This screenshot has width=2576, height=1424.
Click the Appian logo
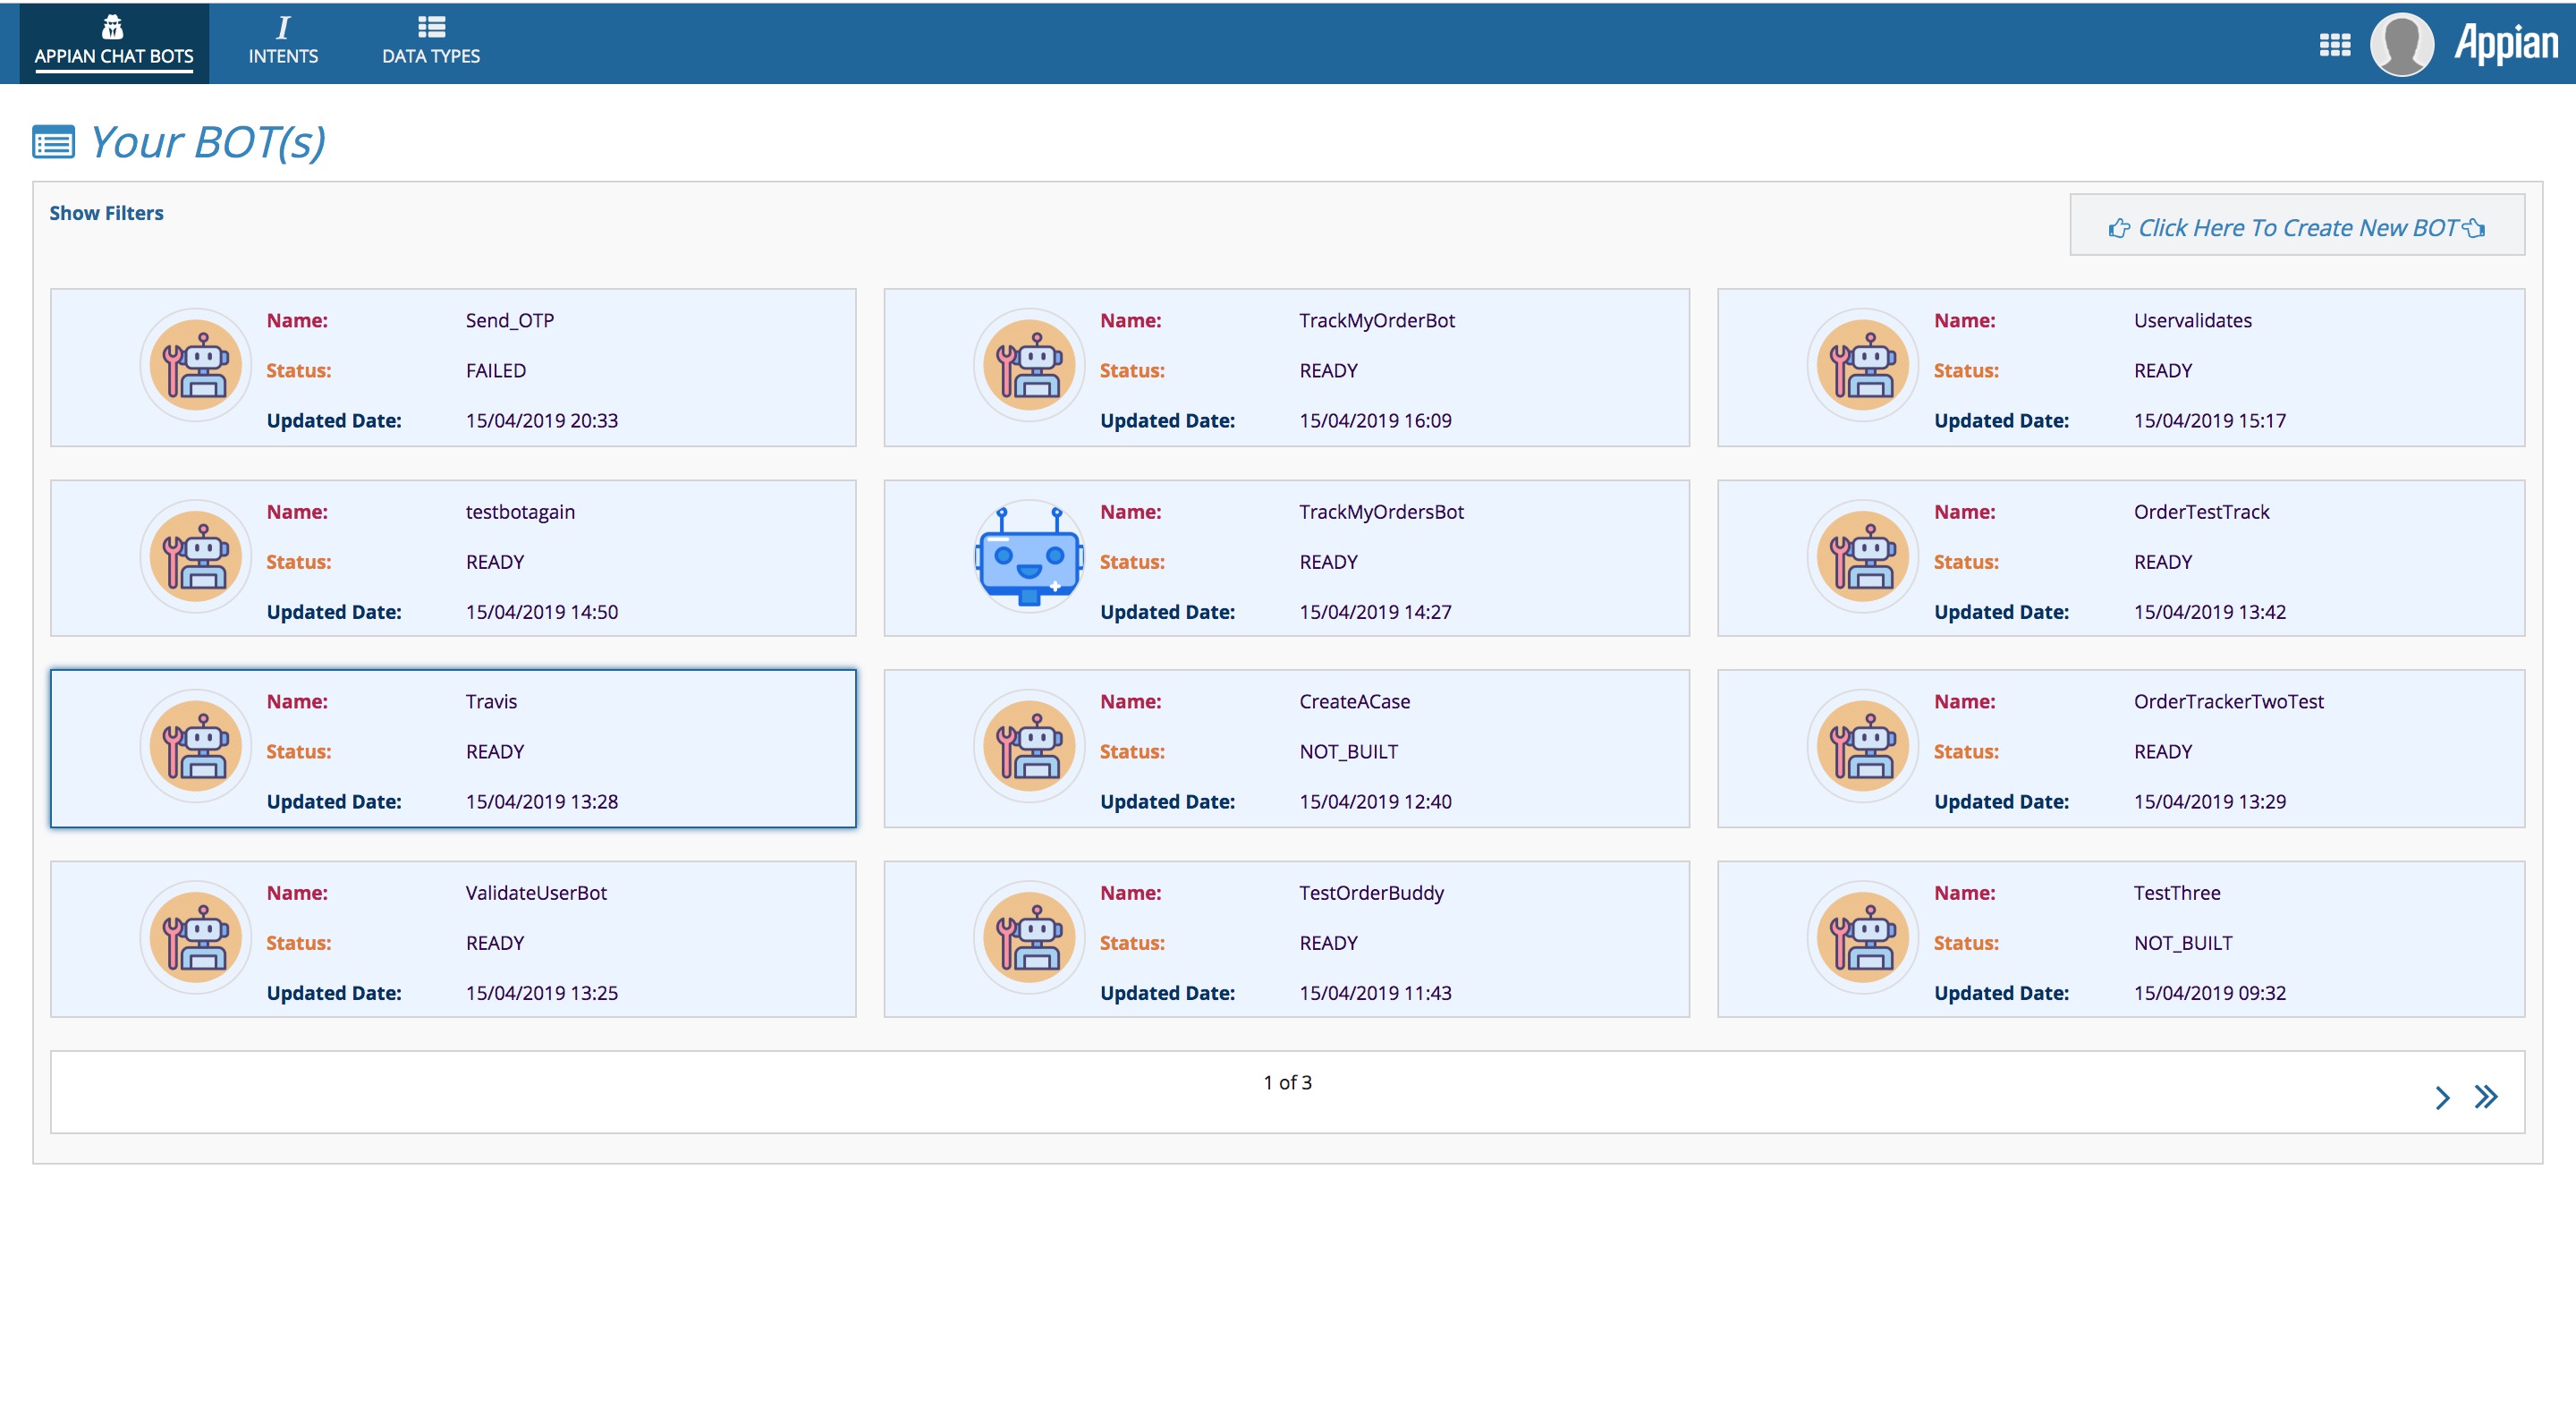coord(2506,43)
